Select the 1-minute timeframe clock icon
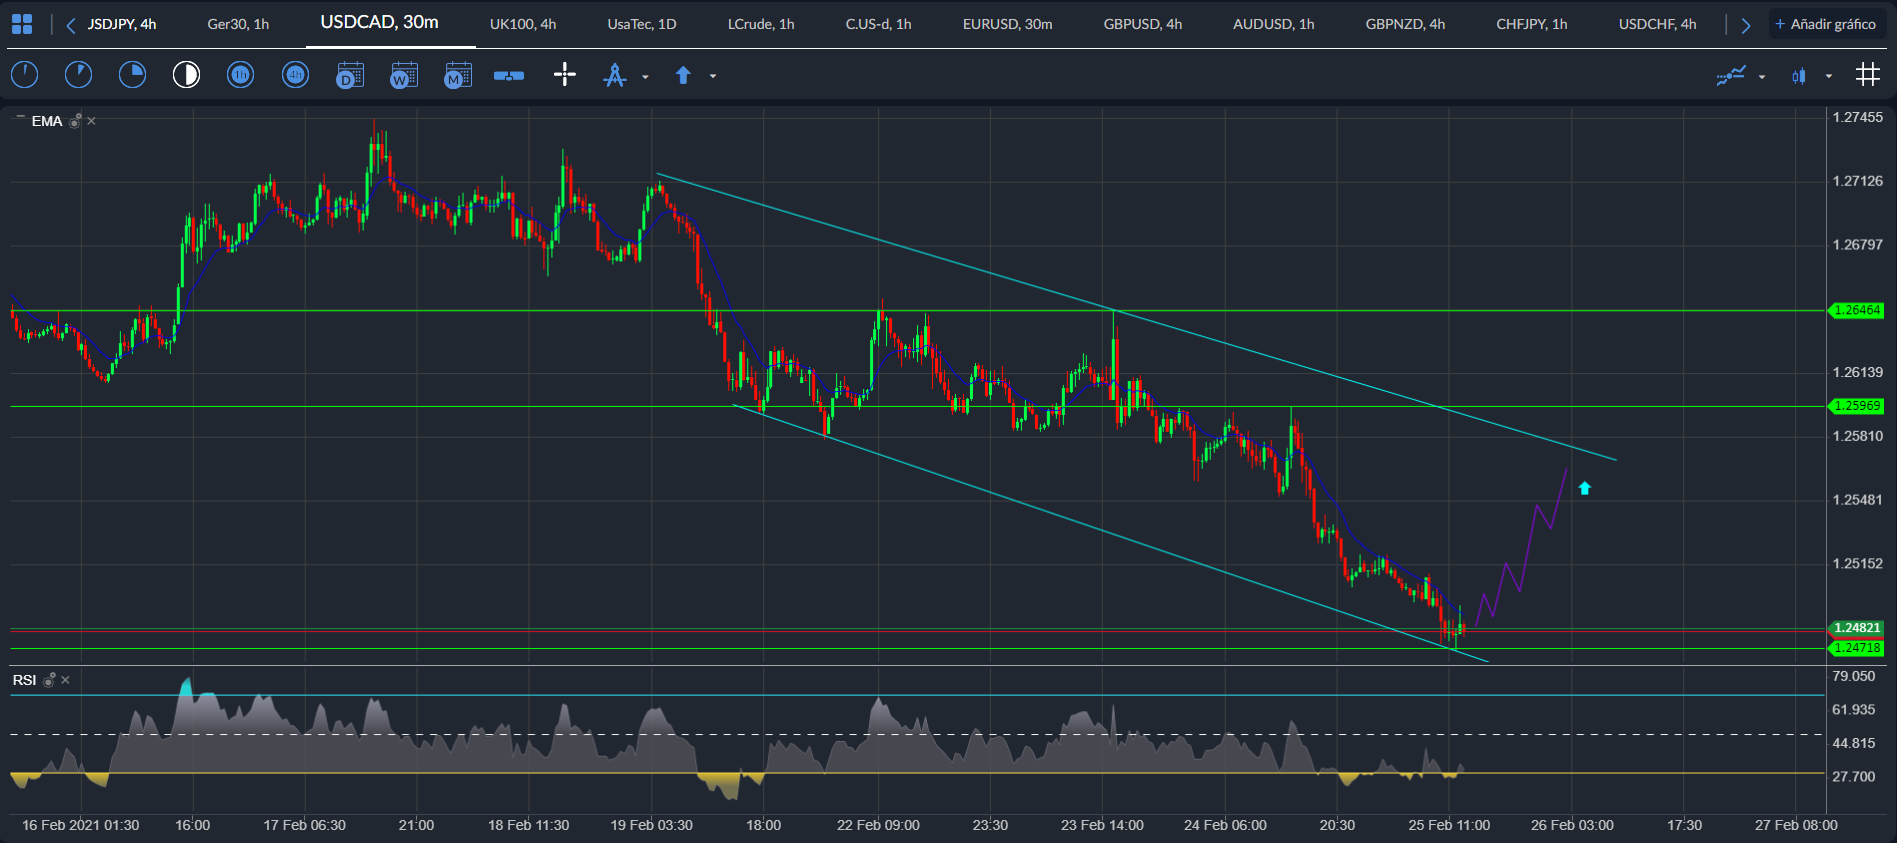1897x843 pixels. (24, 75)
